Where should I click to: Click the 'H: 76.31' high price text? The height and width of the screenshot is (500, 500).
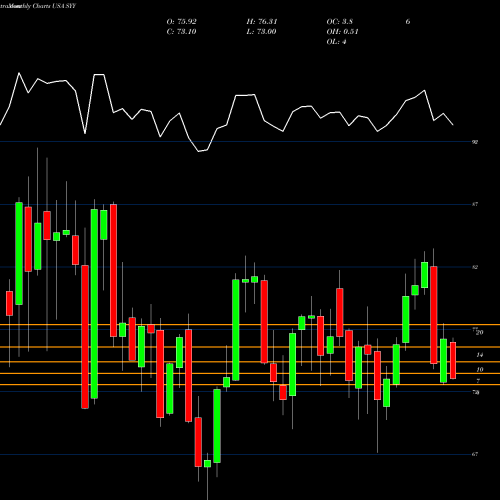(x=262, y=22)
